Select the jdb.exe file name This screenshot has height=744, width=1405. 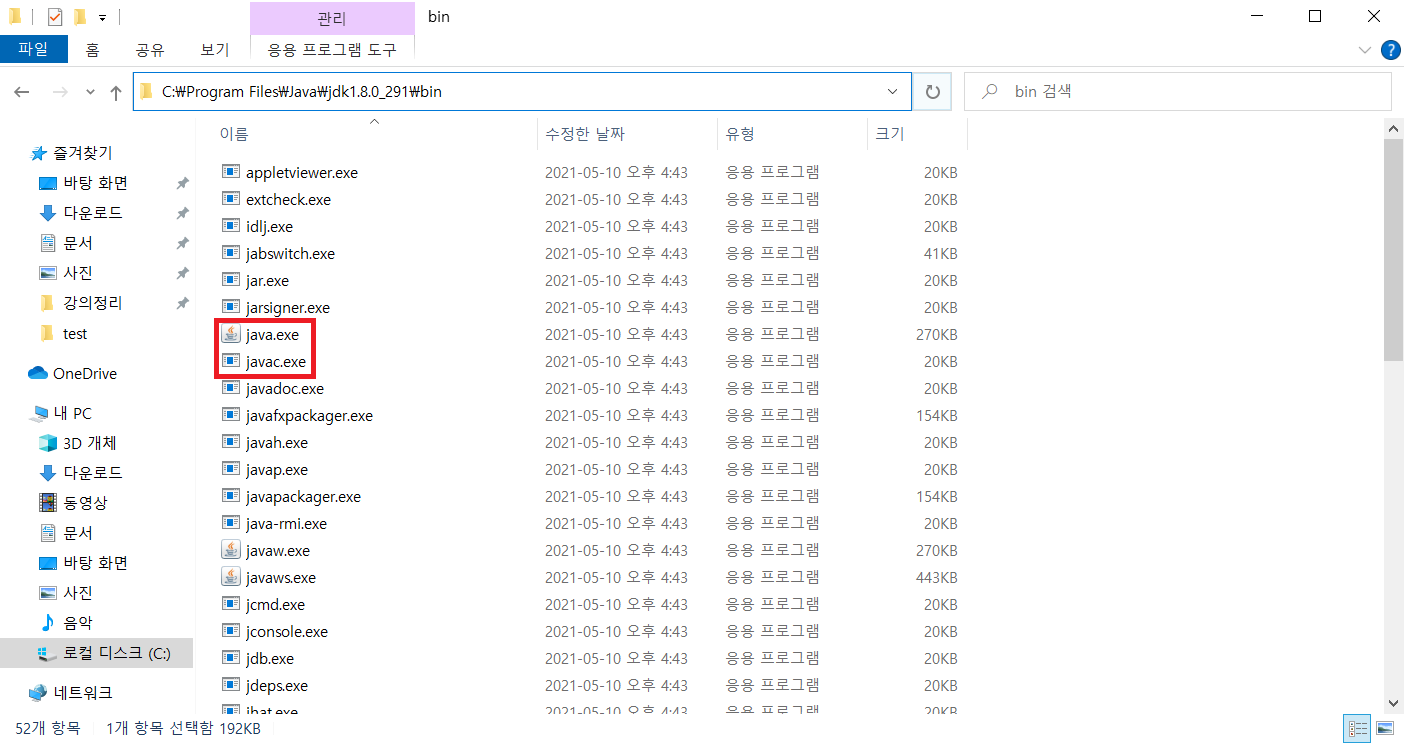(270, 658)
